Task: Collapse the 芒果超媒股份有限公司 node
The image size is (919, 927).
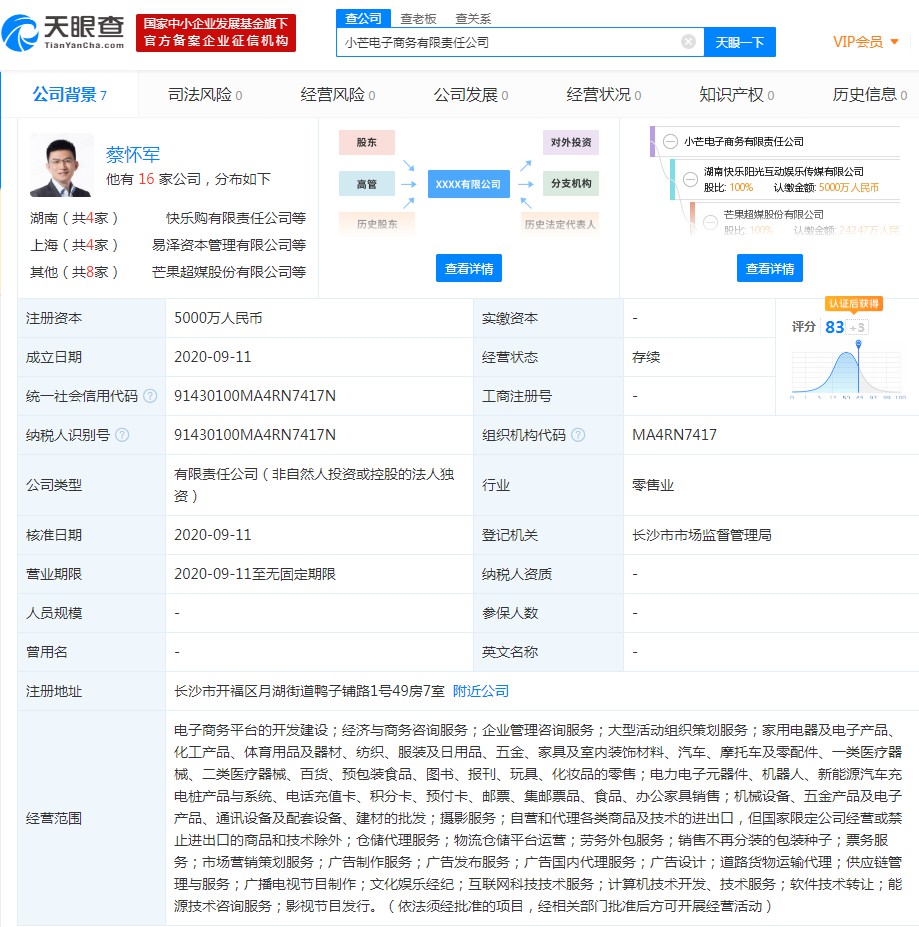Action: tap(710, 222)
